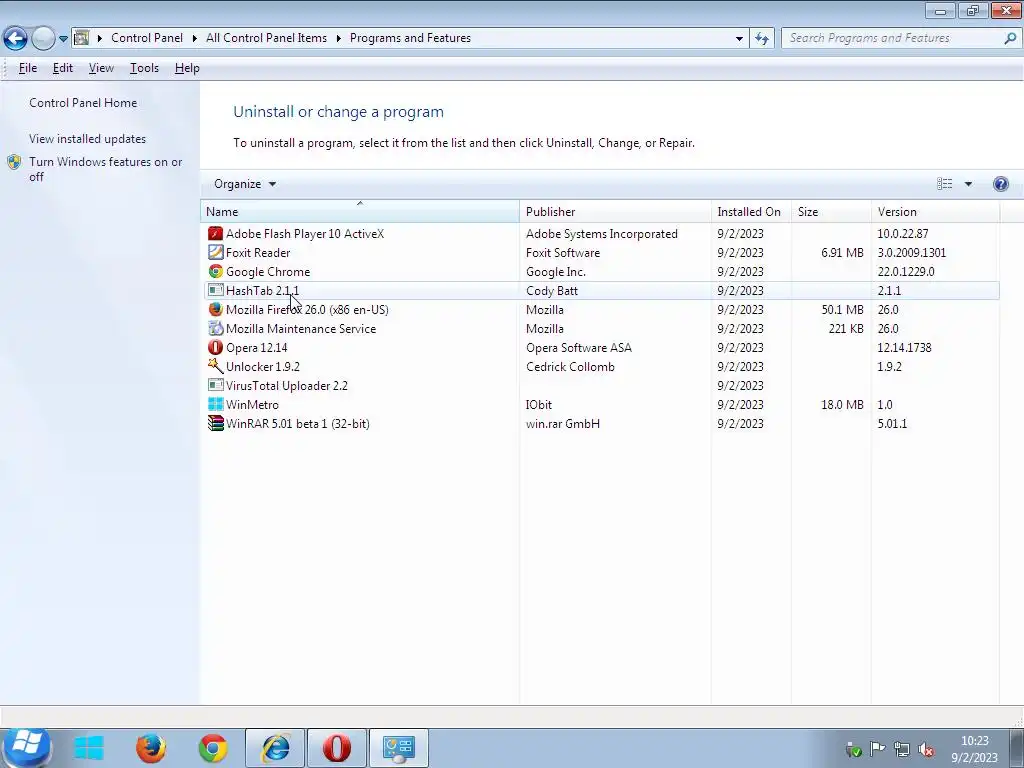1024x768 pixels.
Task: Open View installed updates link
Action: (88, 138)
